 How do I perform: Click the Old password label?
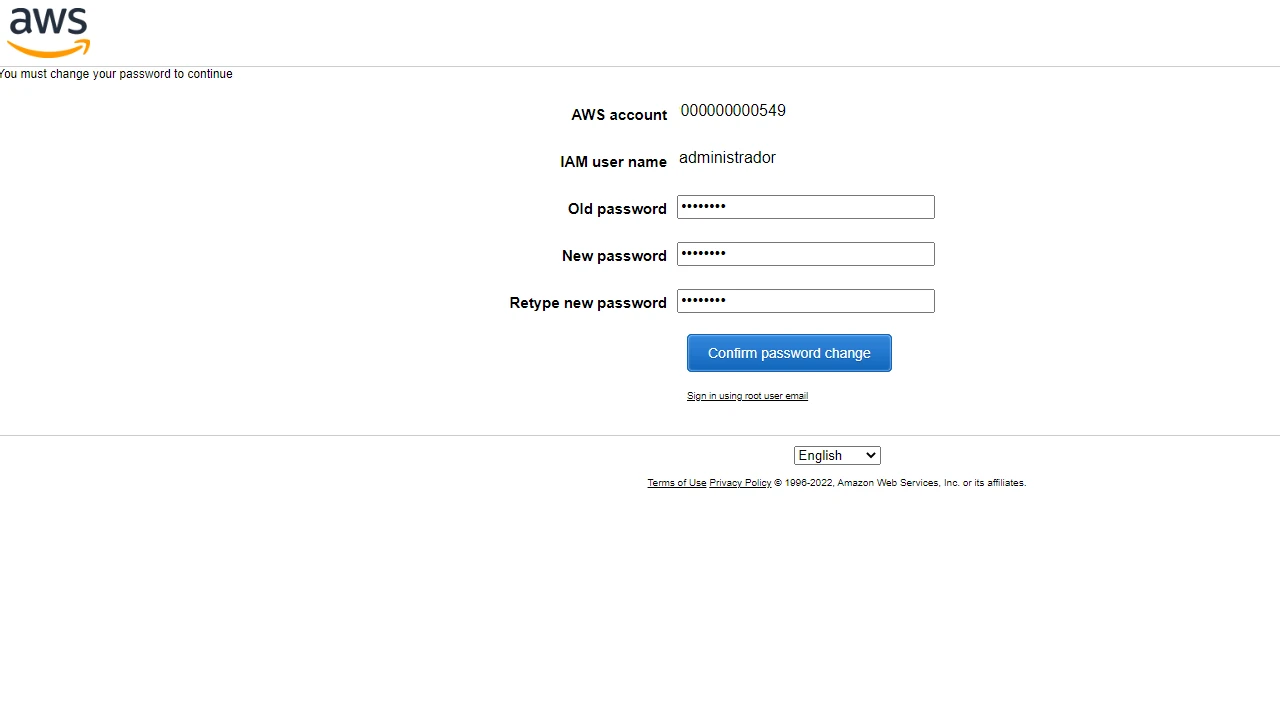click(617, 209)
